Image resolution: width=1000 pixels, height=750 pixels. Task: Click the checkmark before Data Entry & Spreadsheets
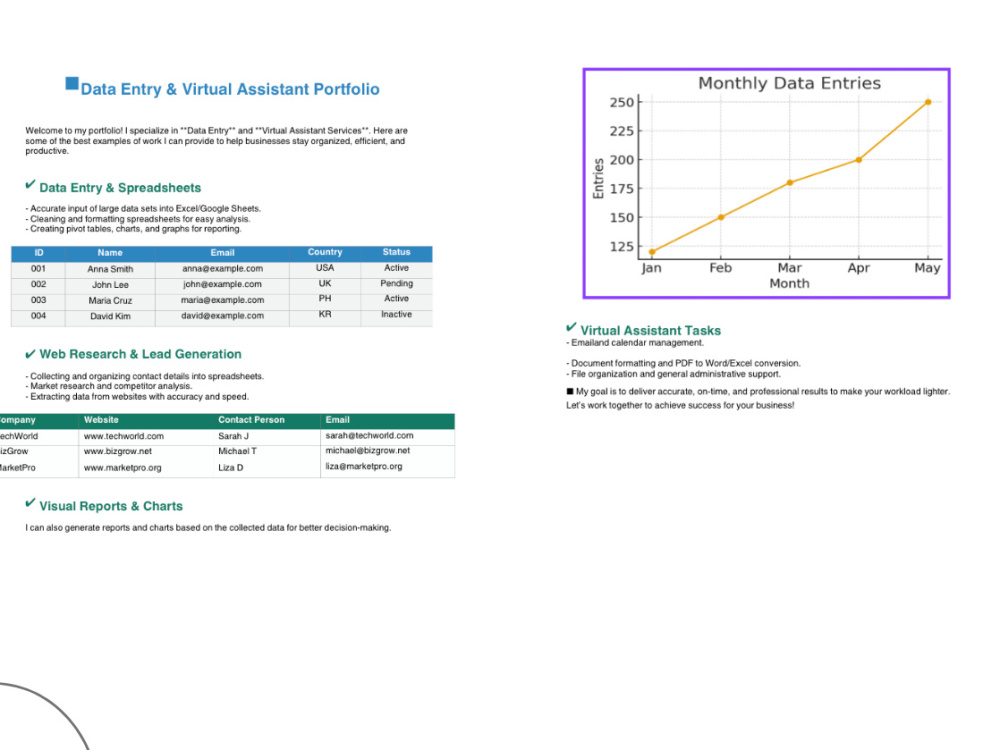tap(30, 185)
